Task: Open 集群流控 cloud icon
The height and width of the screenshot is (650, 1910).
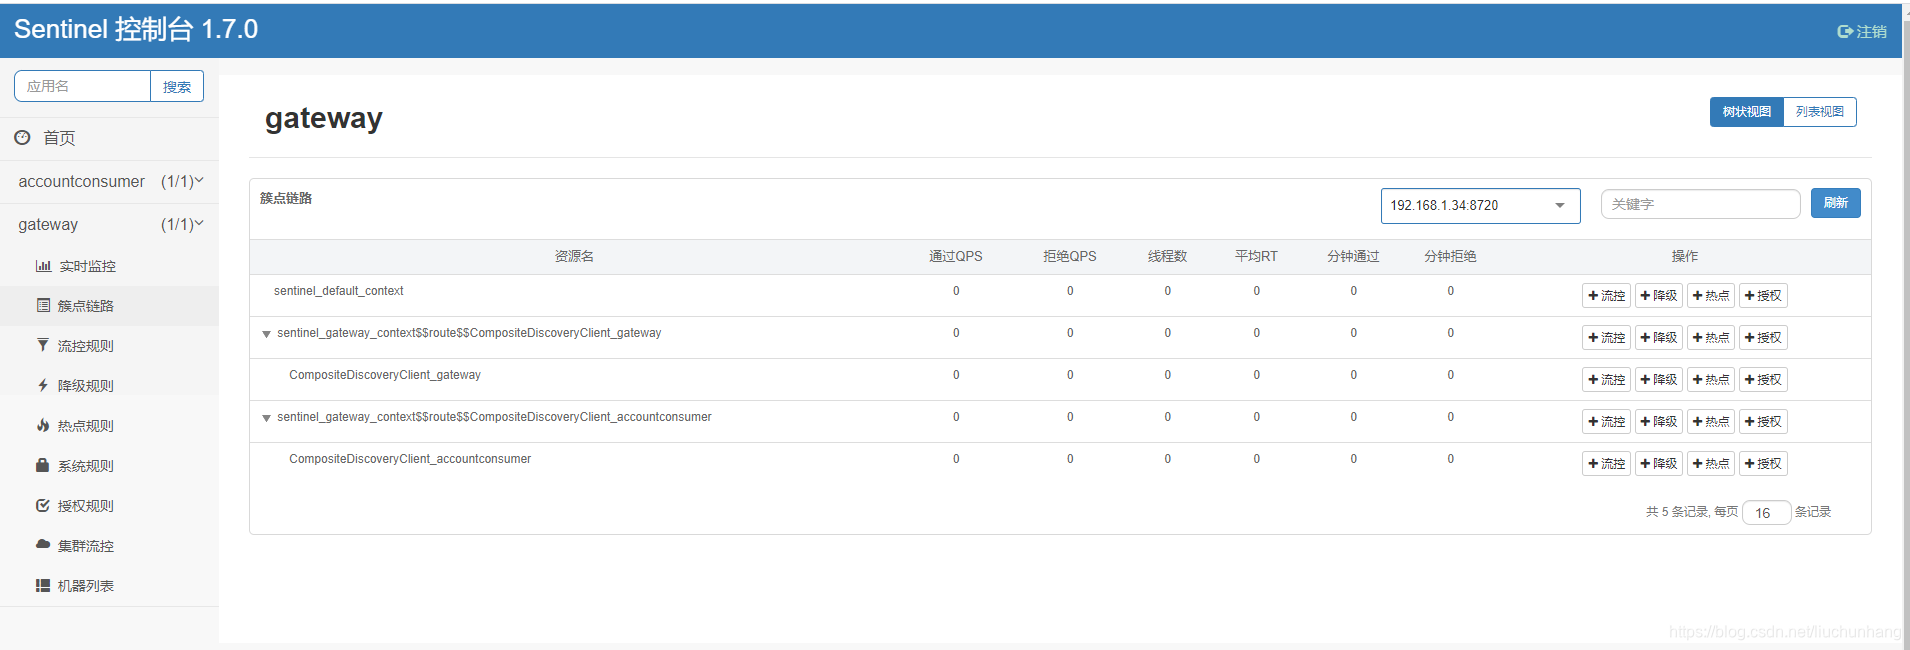Action: coord(43,544)
